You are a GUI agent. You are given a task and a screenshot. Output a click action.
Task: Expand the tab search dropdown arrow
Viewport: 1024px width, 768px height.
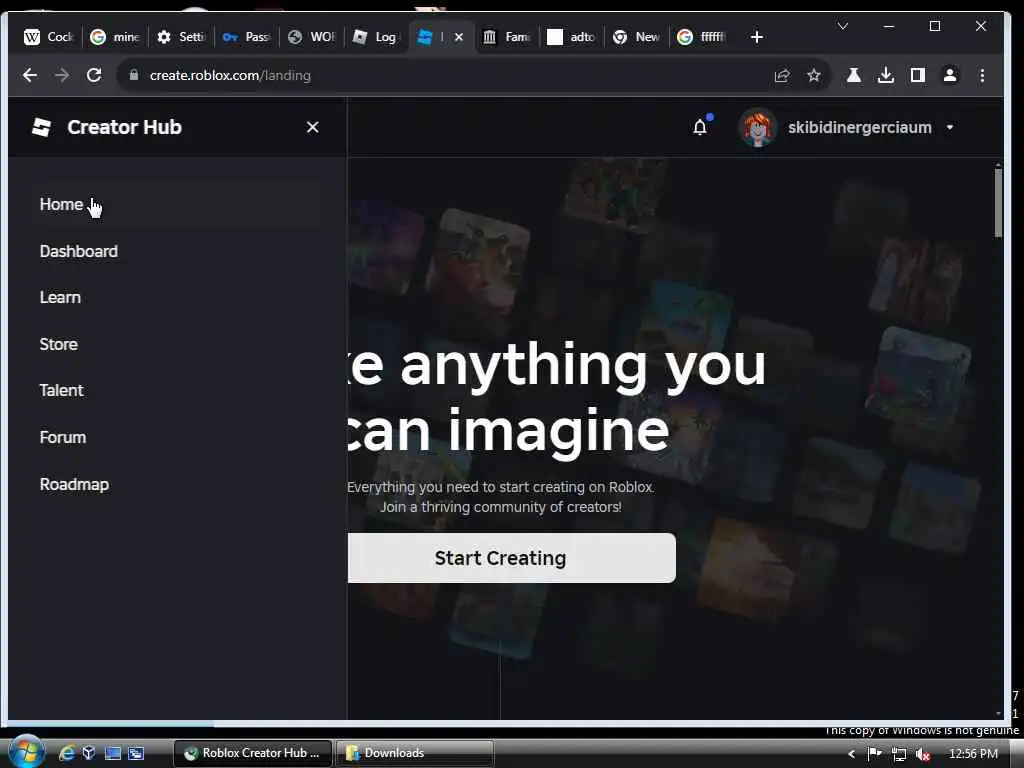pyautogui.click(x=843, y=26)
